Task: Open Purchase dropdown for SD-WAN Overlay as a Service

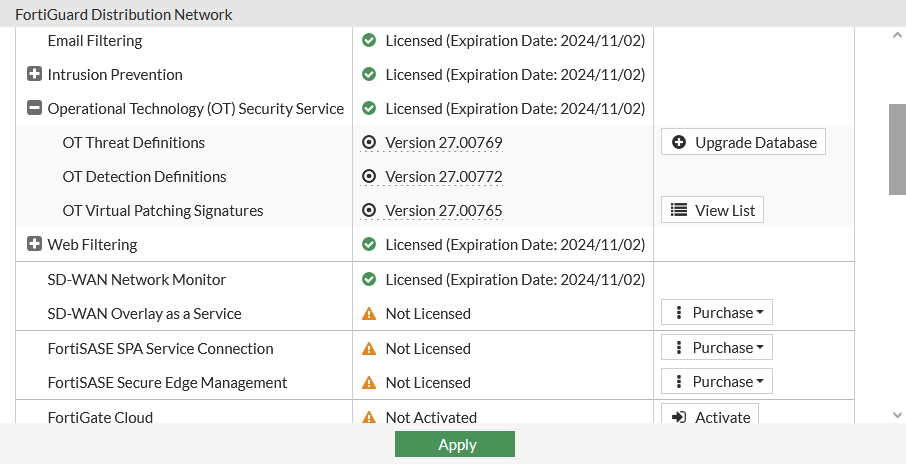Action: coord(717,313)
